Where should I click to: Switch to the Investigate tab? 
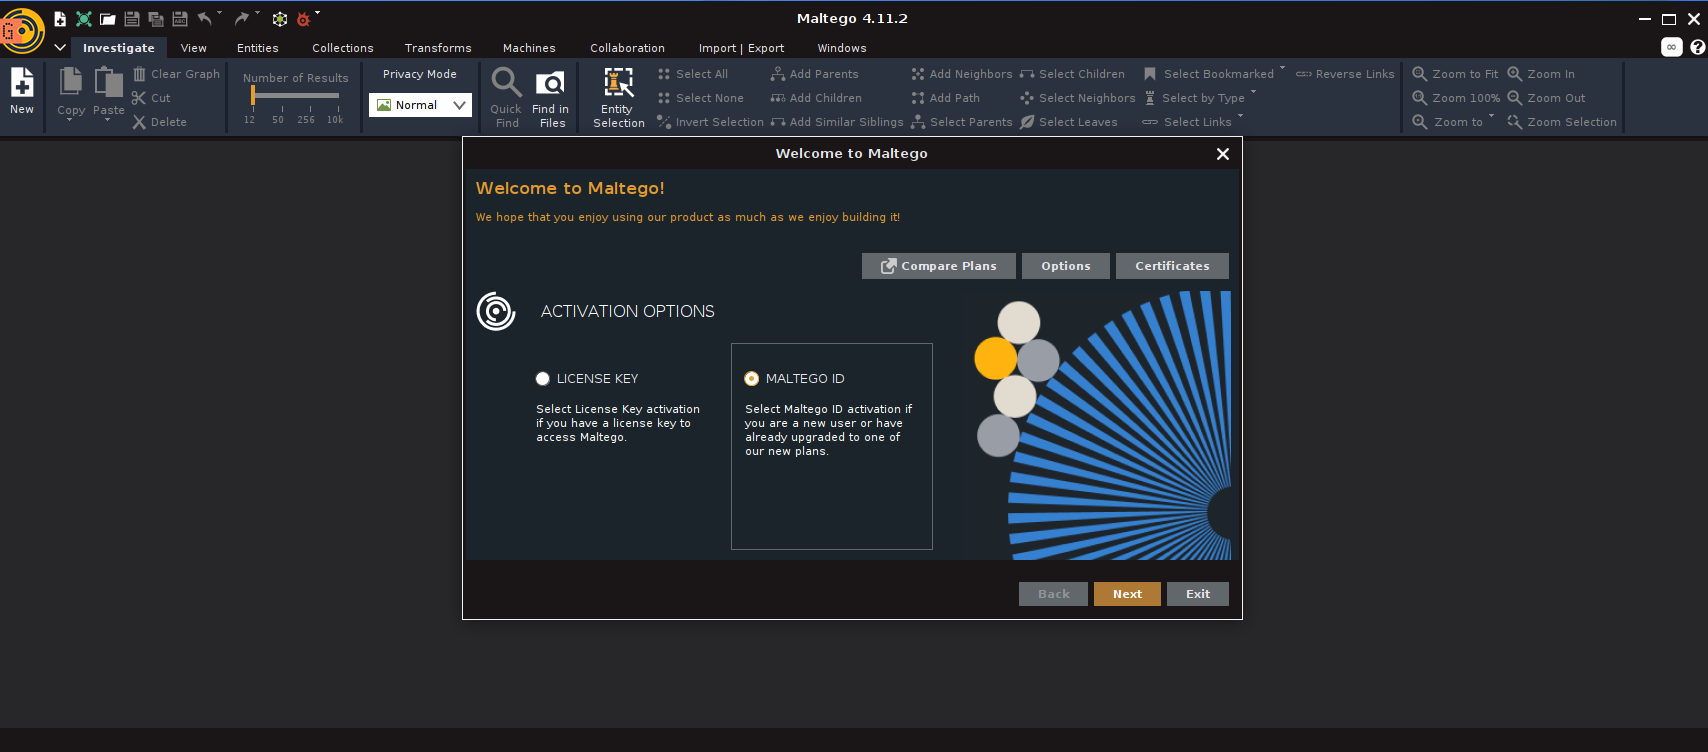(x=119, y=48)
